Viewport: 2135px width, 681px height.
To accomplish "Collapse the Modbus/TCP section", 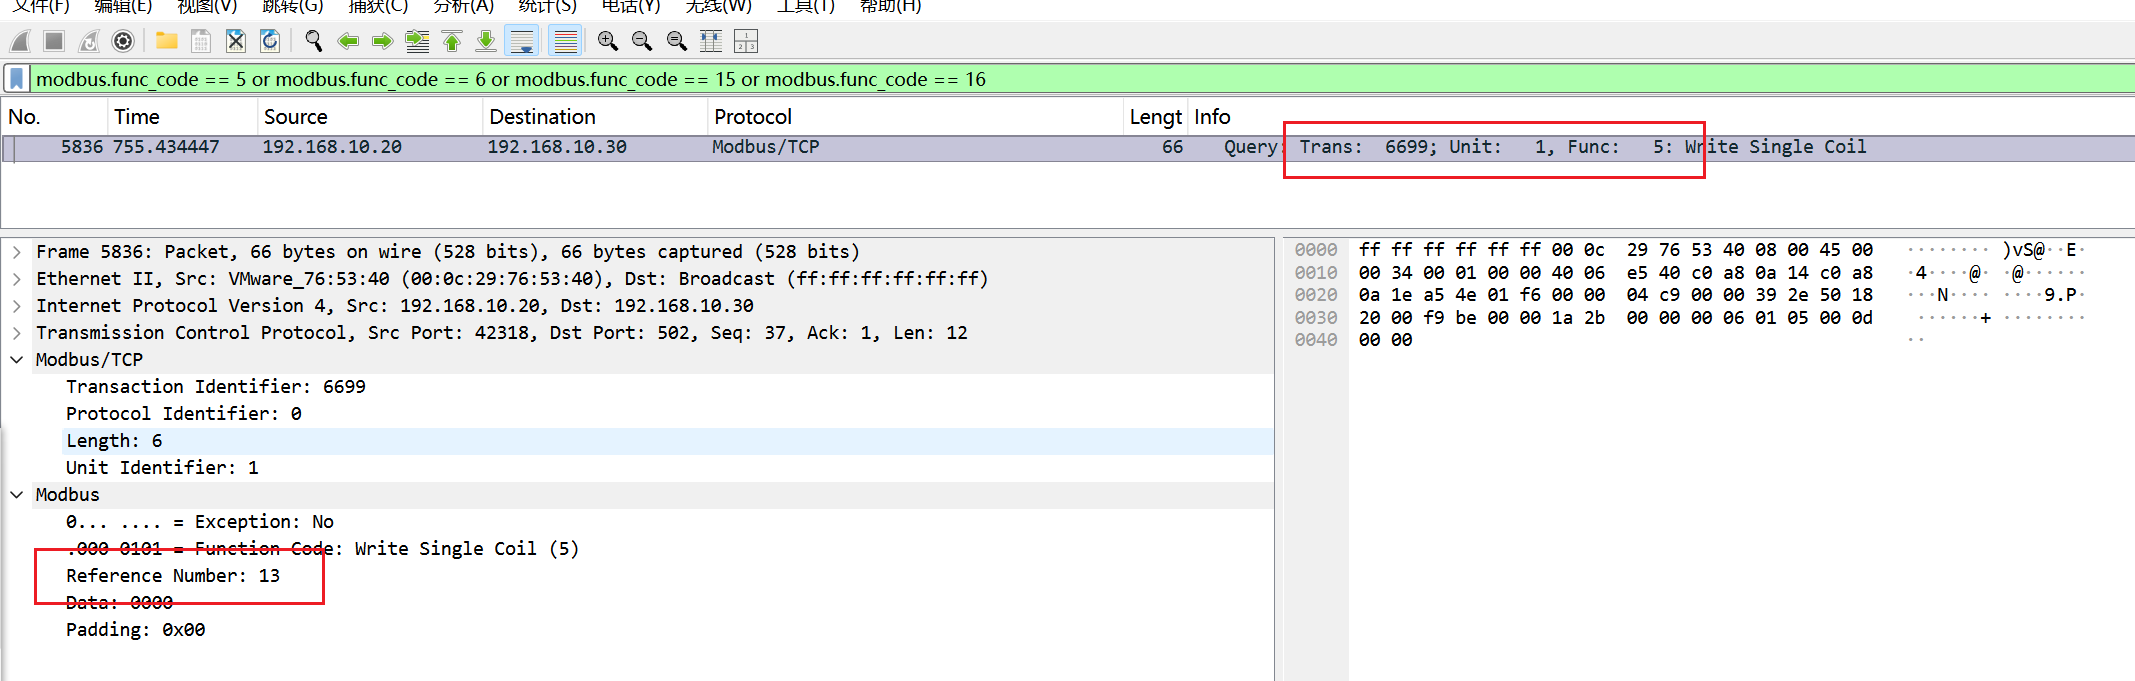I will (17, 360).
